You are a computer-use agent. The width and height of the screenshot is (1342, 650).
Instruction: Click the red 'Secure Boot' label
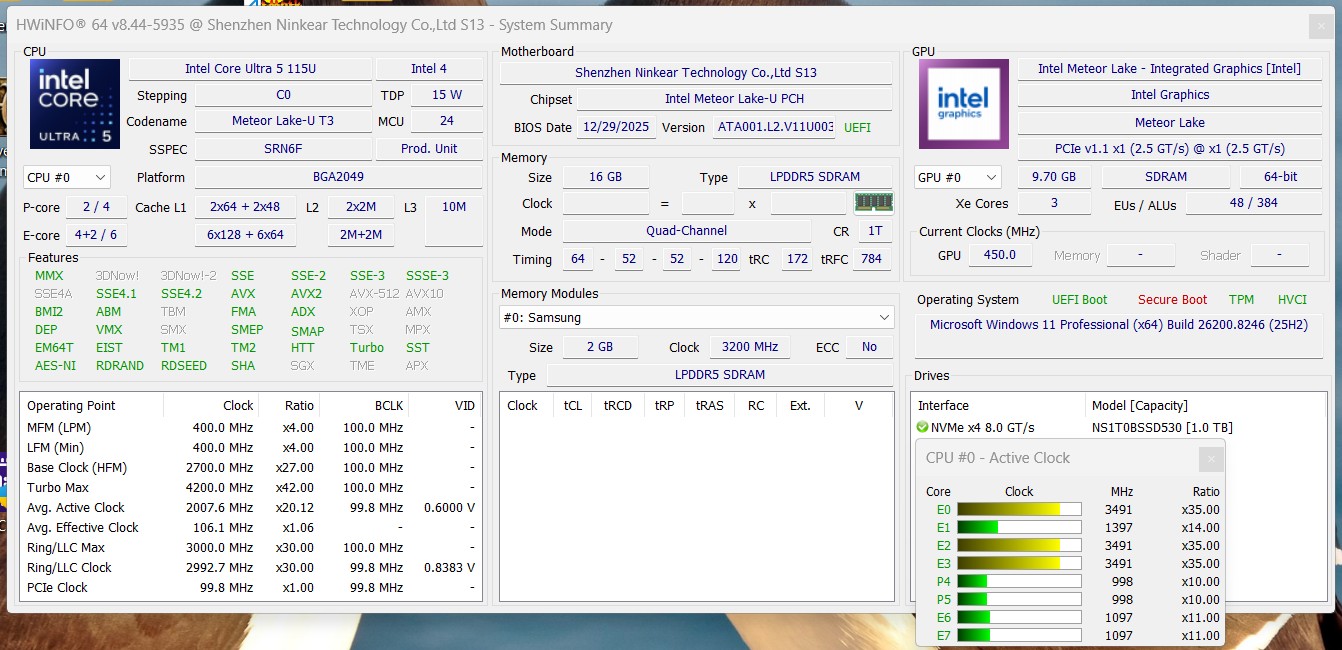click(x=1172, y=300)
